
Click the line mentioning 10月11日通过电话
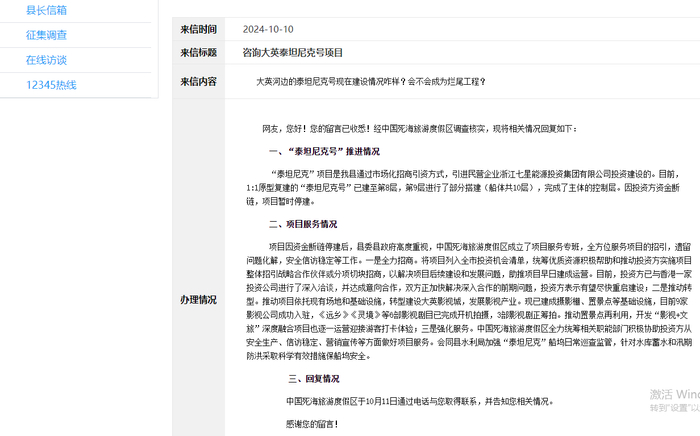[420, 402]
